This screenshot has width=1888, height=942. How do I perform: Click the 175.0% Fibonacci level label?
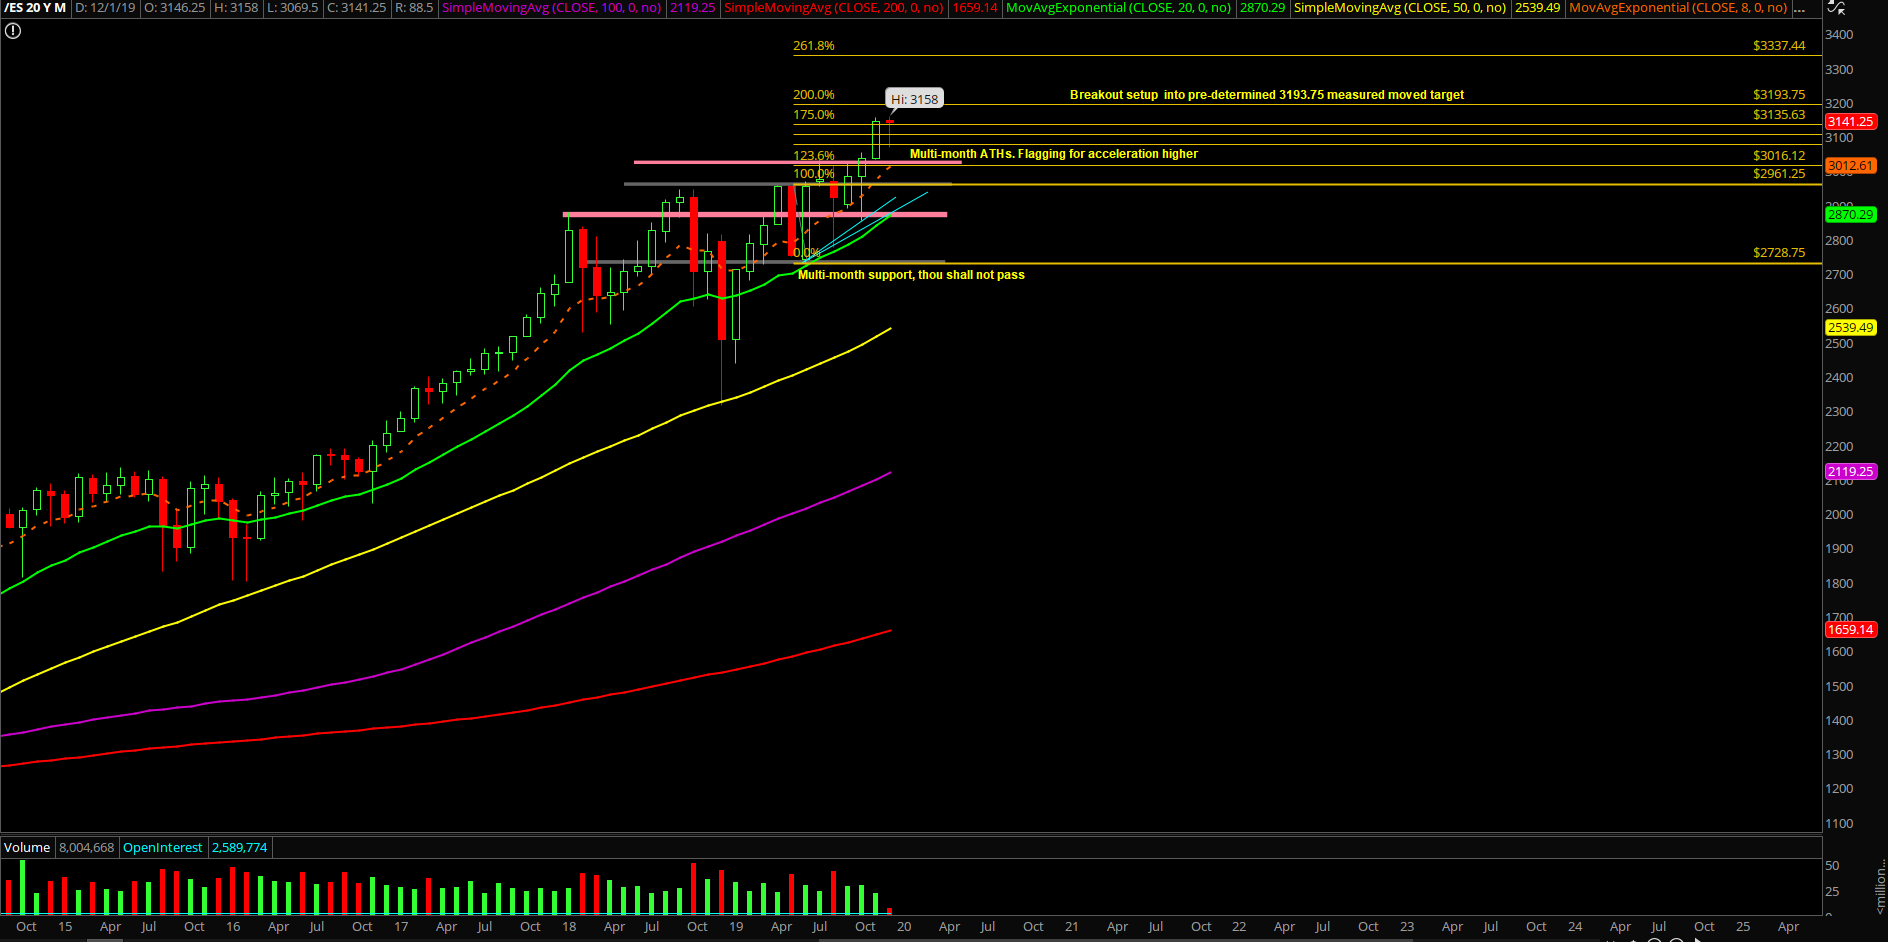pyautogui.click(x=813, y=115)
